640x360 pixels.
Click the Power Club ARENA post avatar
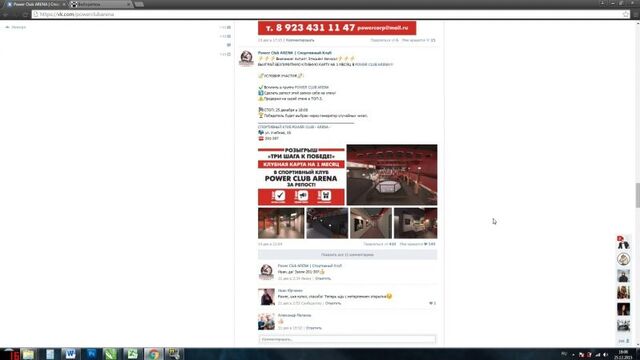(x=246, y=58)
